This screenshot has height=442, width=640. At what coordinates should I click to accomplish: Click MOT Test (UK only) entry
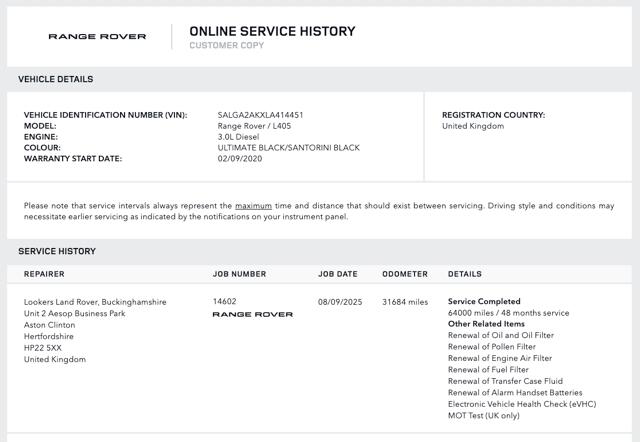pos(484,415)
